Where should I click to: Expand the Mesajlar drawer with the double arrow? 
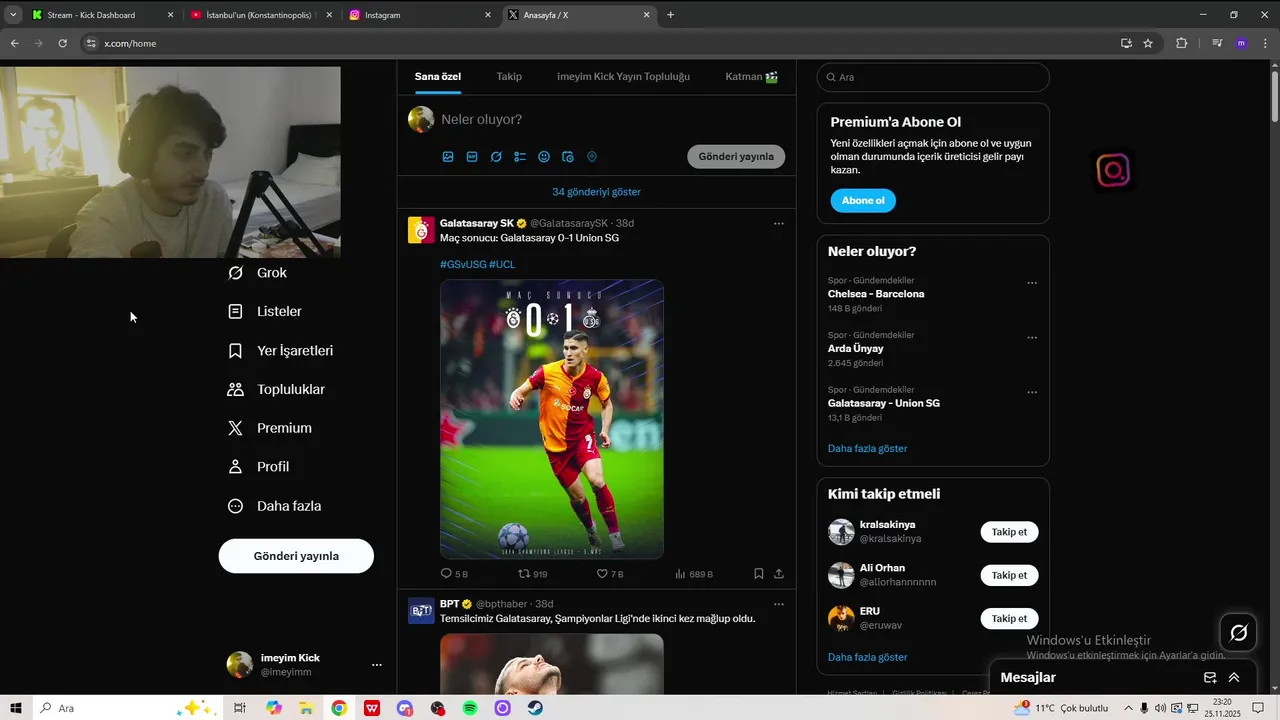tap(1234, 678)
